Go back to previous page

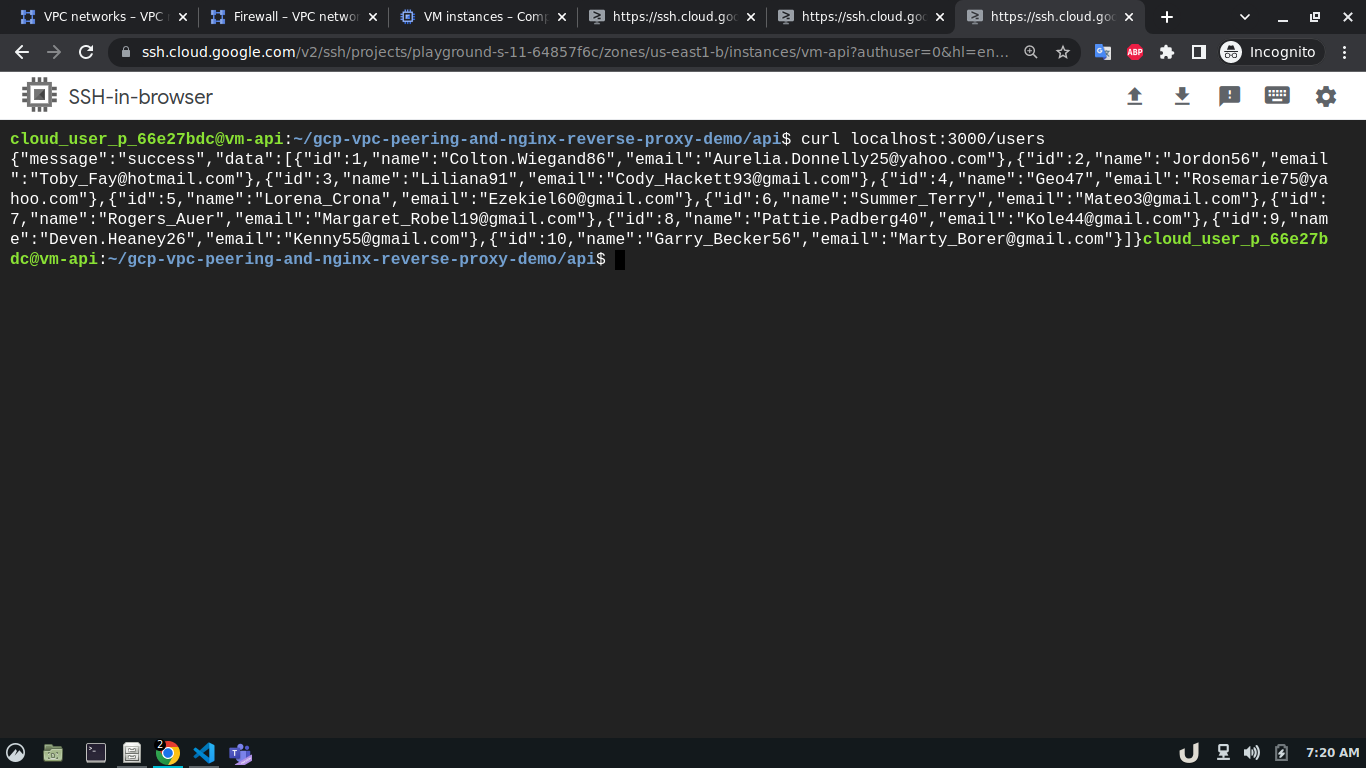[x=22, y=52]
